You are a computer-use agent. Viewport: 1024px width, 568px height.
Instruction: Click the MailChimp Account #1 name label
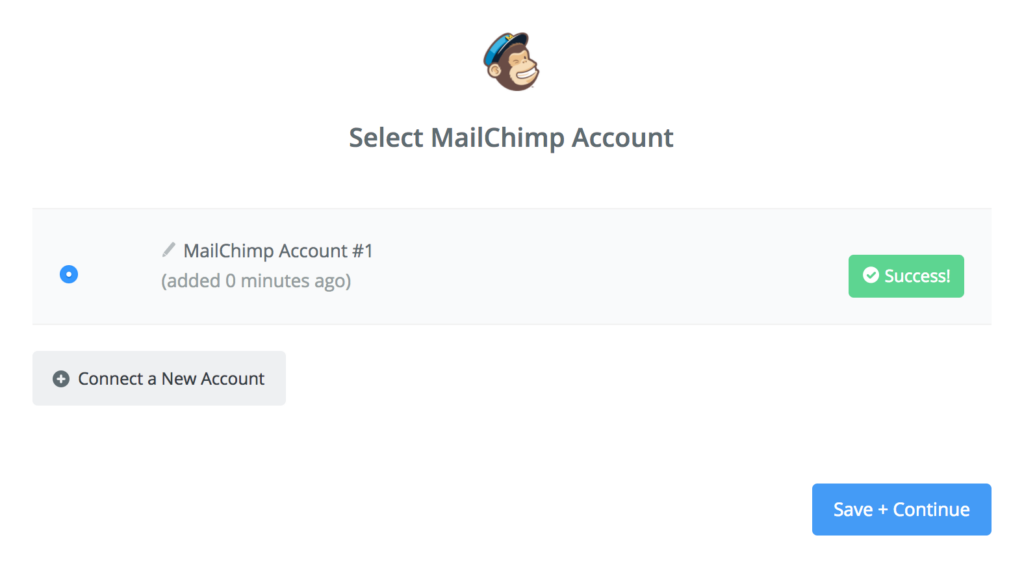tap(278, 251)
